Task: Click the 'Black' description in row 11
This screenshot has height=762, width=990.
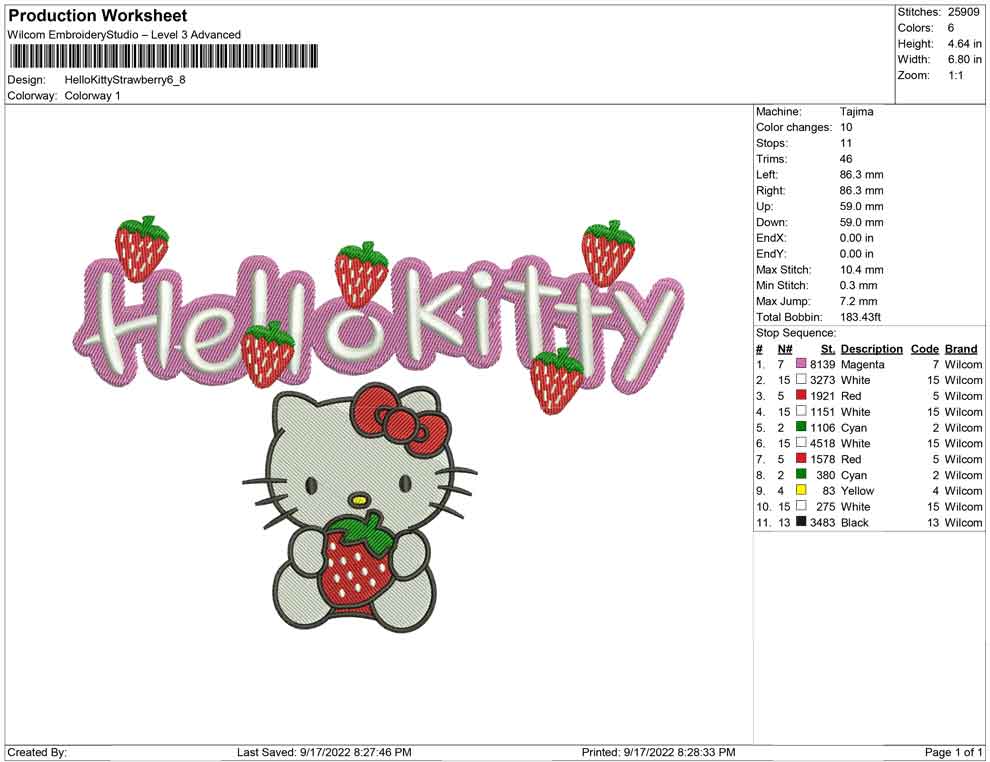Action: point(854,522)
